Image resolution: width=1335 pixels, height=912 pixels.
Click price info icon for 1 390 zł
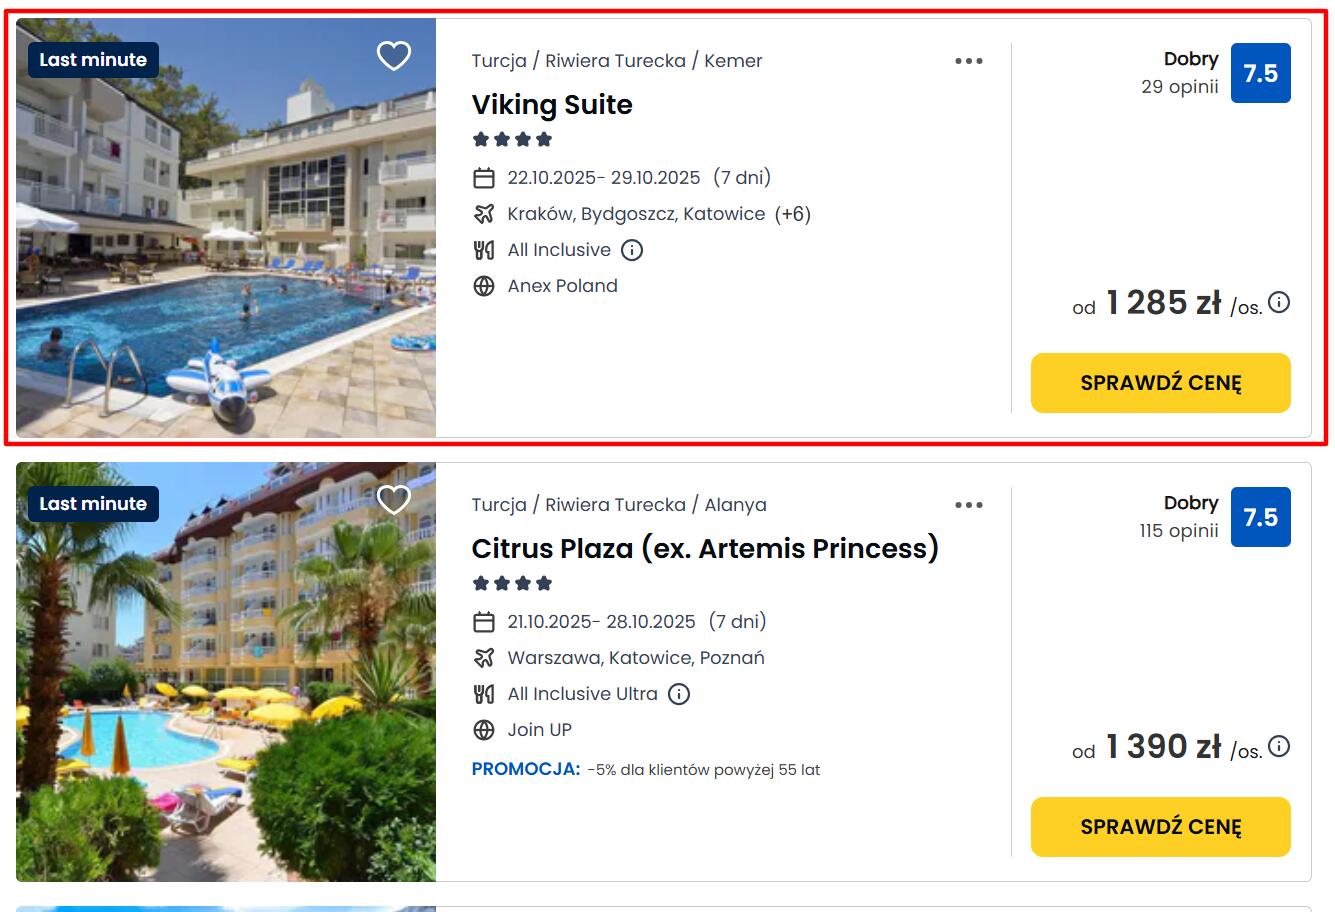(x=1279, y=746)
